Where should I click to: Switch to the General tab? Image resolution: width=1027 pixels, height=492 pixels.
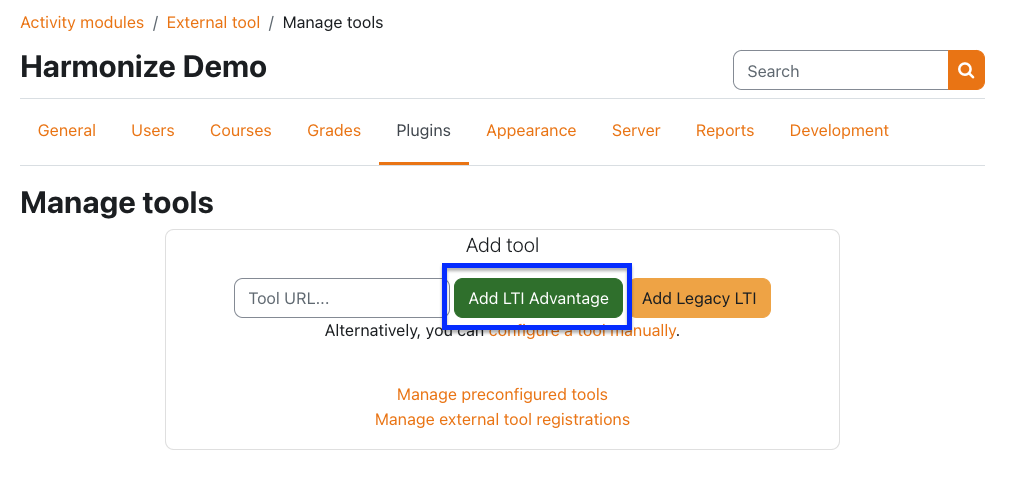(x=67, y=131)
